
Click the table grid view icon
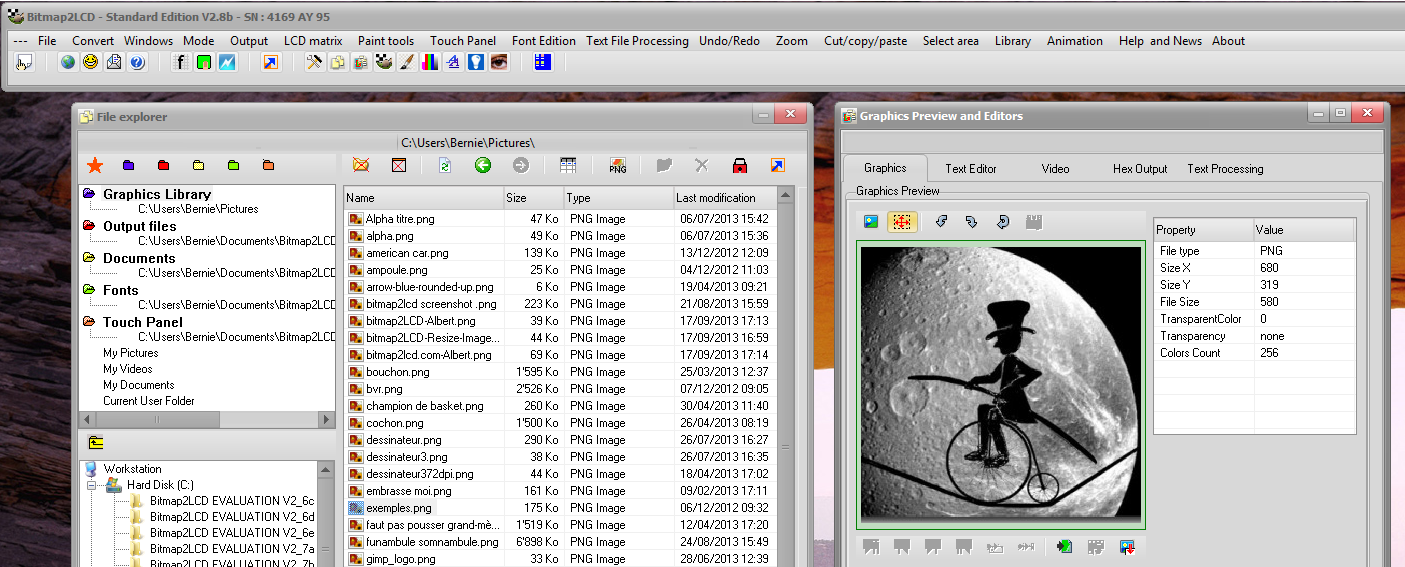point(568,165)
